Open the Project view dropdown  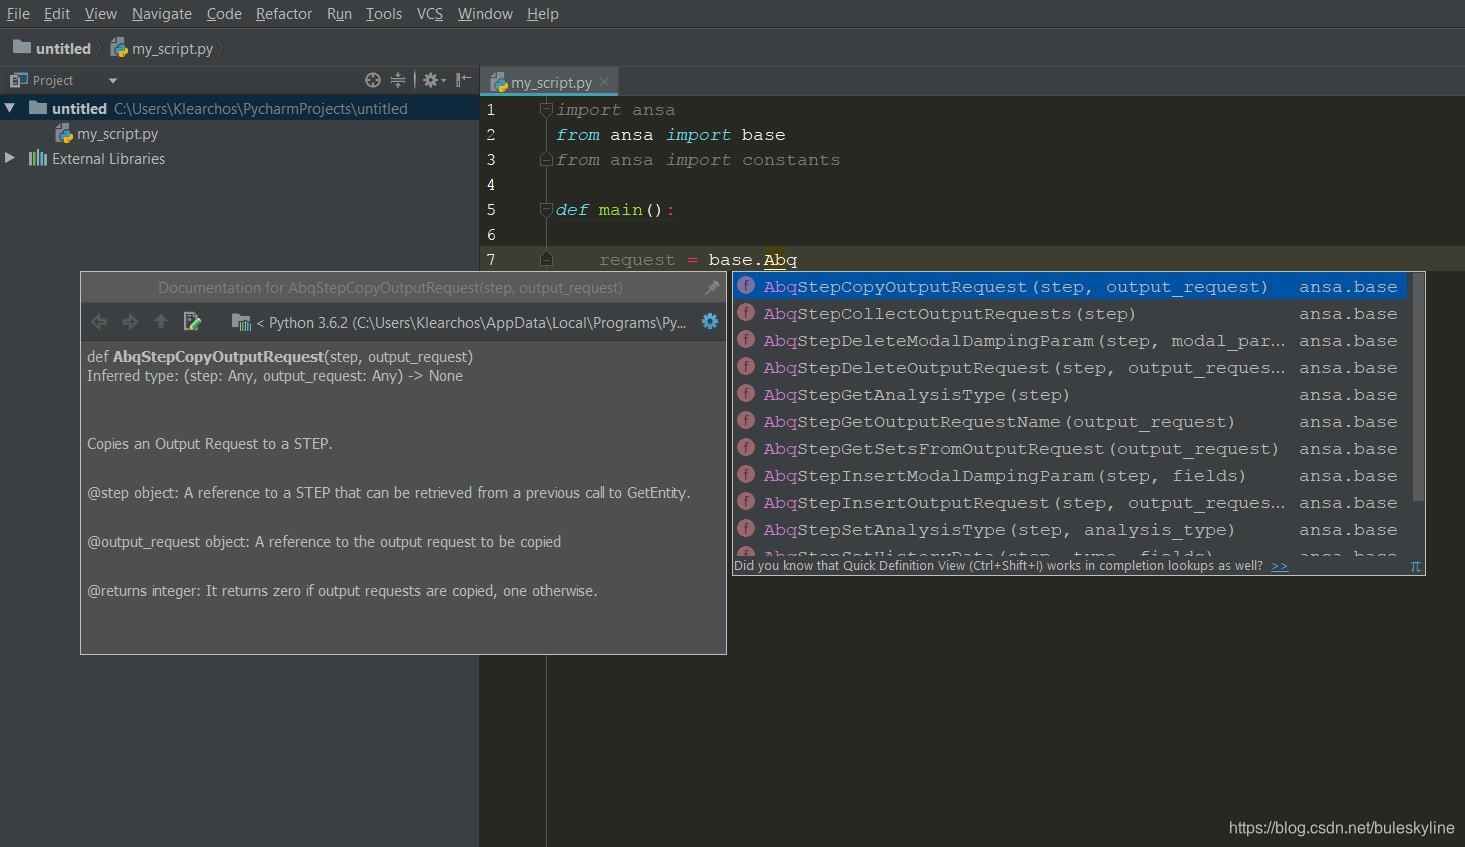pyautogui.click(x=113, y=80)
